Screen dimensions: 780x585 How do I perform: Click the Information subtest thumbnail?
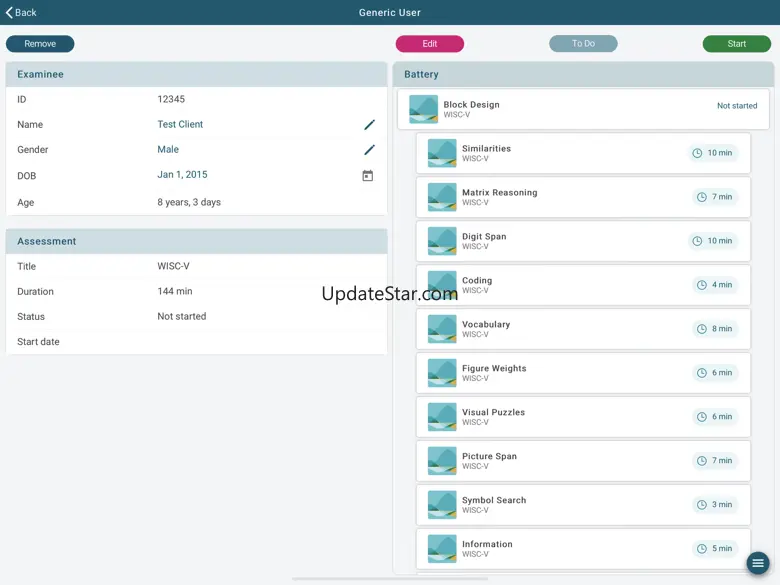pos(442,549)
